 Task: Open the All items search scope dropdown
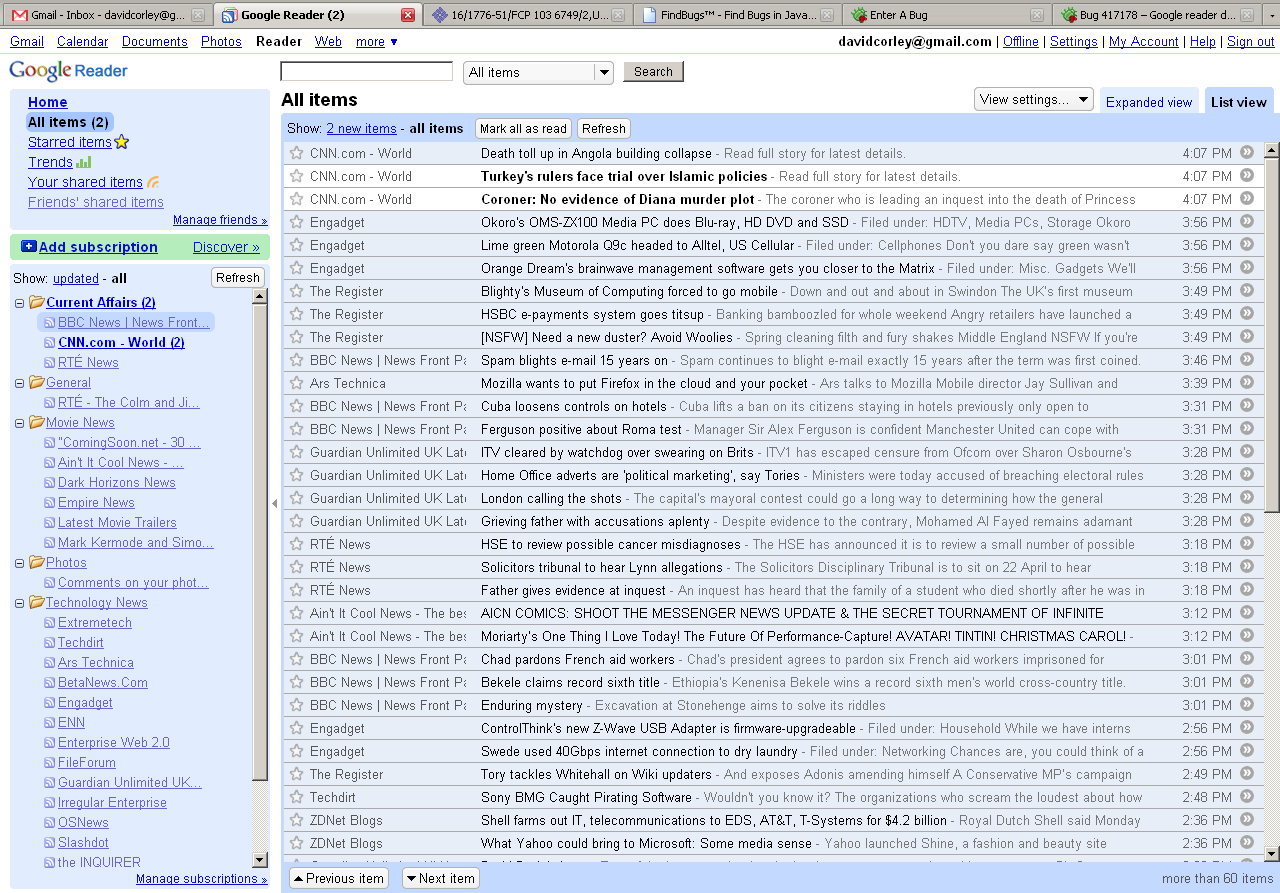[603, 72]
